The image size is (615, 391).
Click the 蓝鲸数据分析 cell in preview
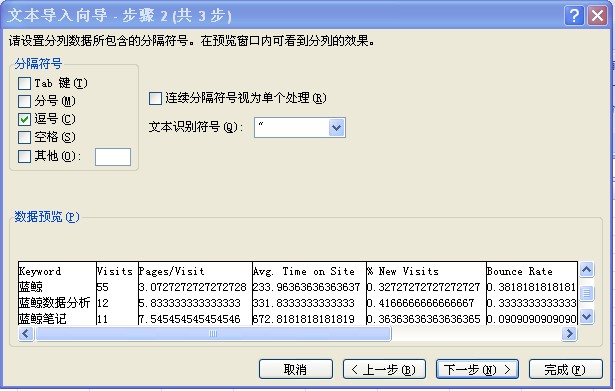pyautogui.click(x=54, y=303)
